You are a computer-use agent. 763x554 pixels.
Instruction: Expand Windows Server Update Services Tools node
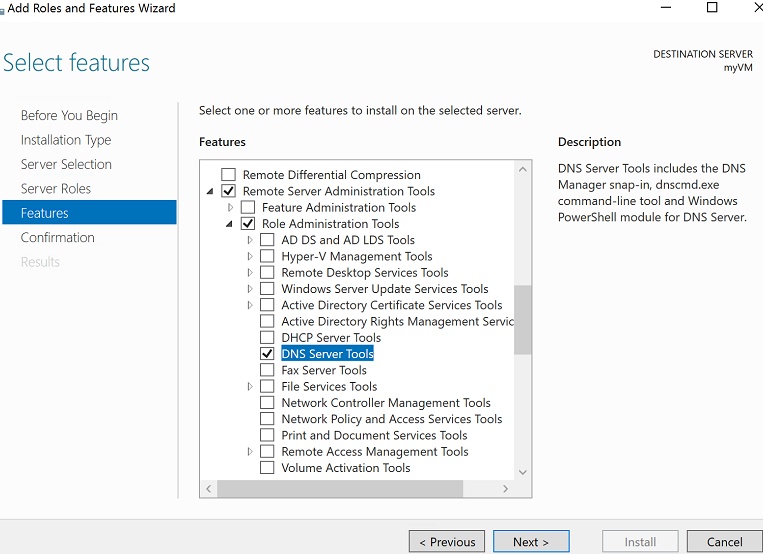(250, 289)
